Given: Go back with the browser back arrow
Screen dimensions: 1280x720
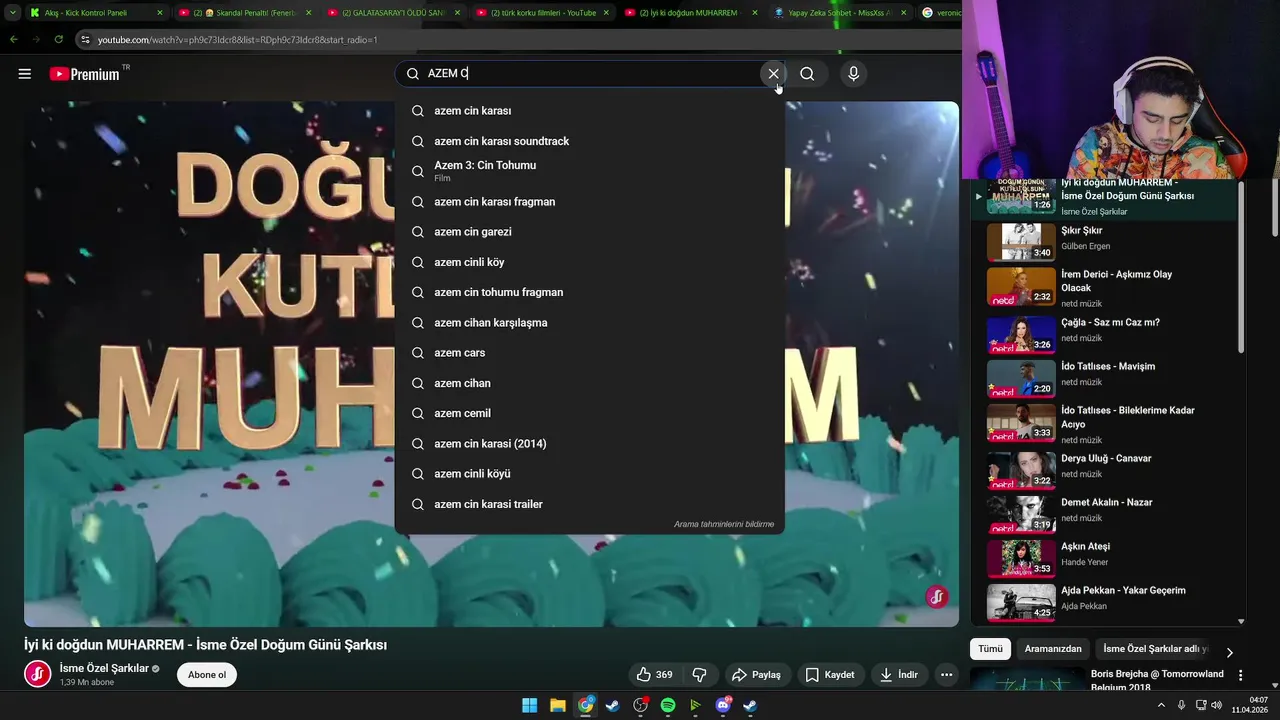Looking at the screenshot, I should pos(14,40).
